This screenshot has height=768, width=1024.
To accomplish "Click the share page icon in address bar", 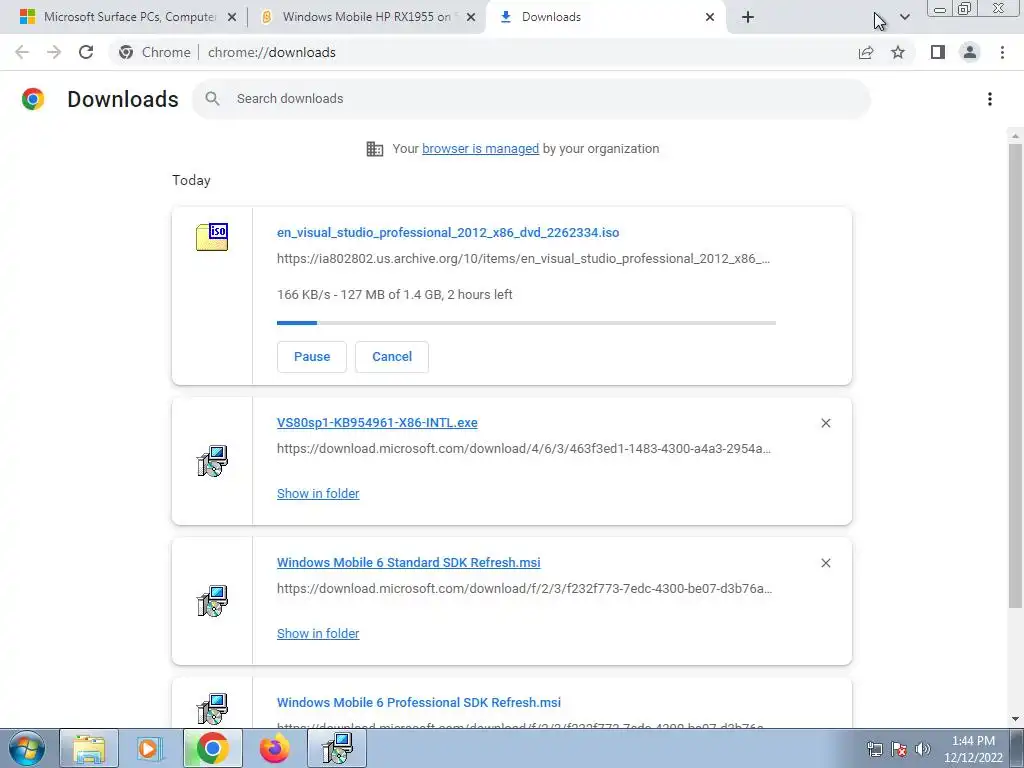I will 866,52.
